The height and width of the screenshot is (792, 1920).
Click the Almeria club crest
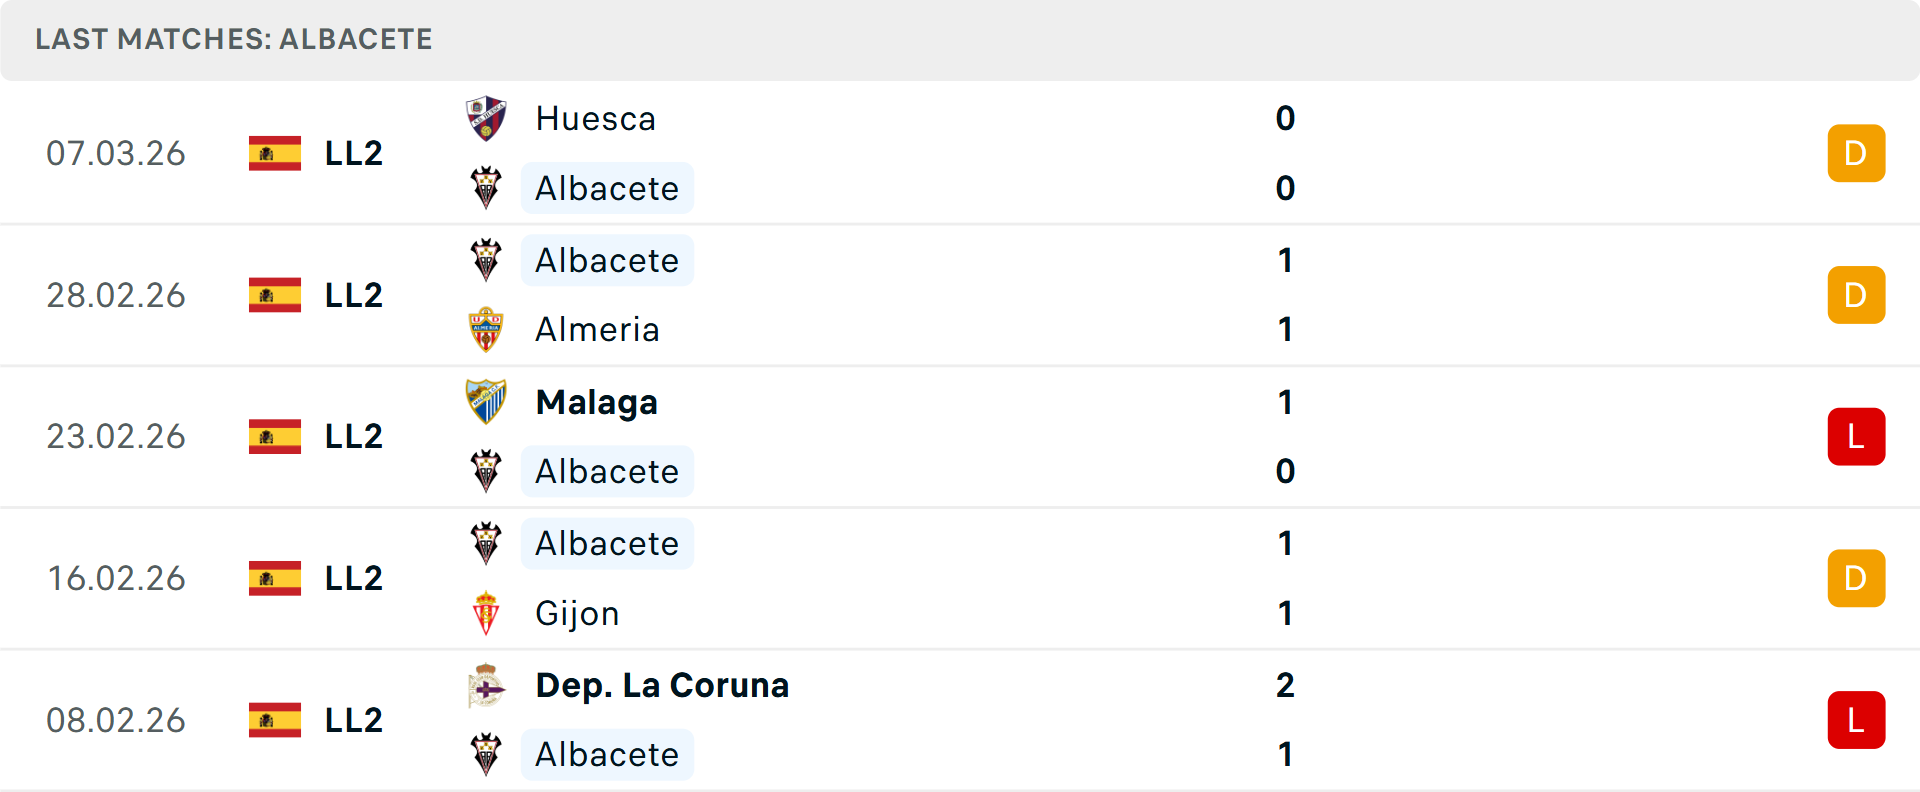coord(486,330)
